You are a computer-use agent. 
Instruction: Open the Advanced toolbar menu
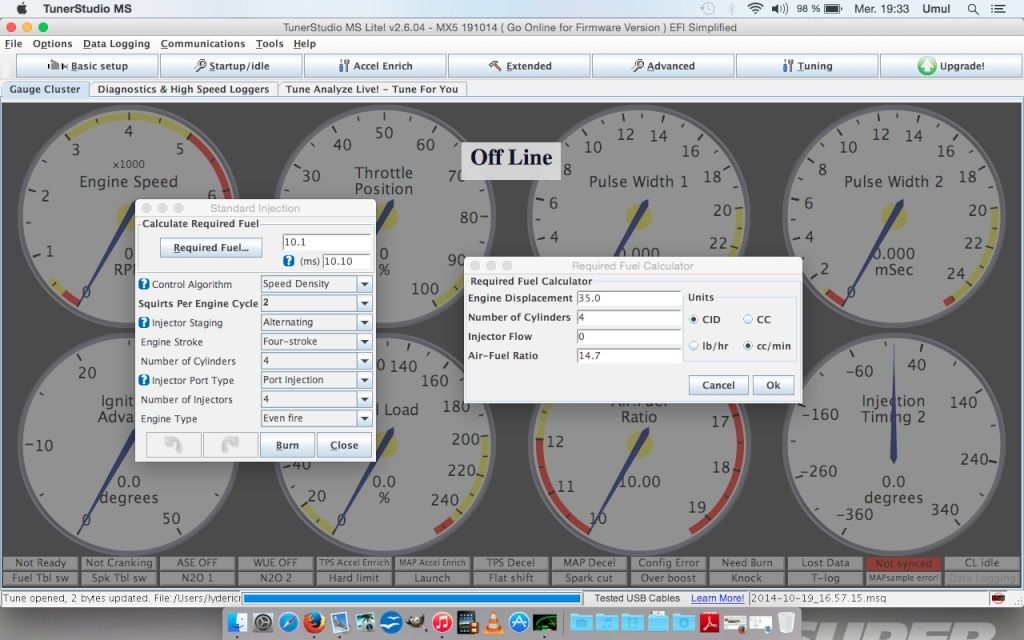coord(663,66)
